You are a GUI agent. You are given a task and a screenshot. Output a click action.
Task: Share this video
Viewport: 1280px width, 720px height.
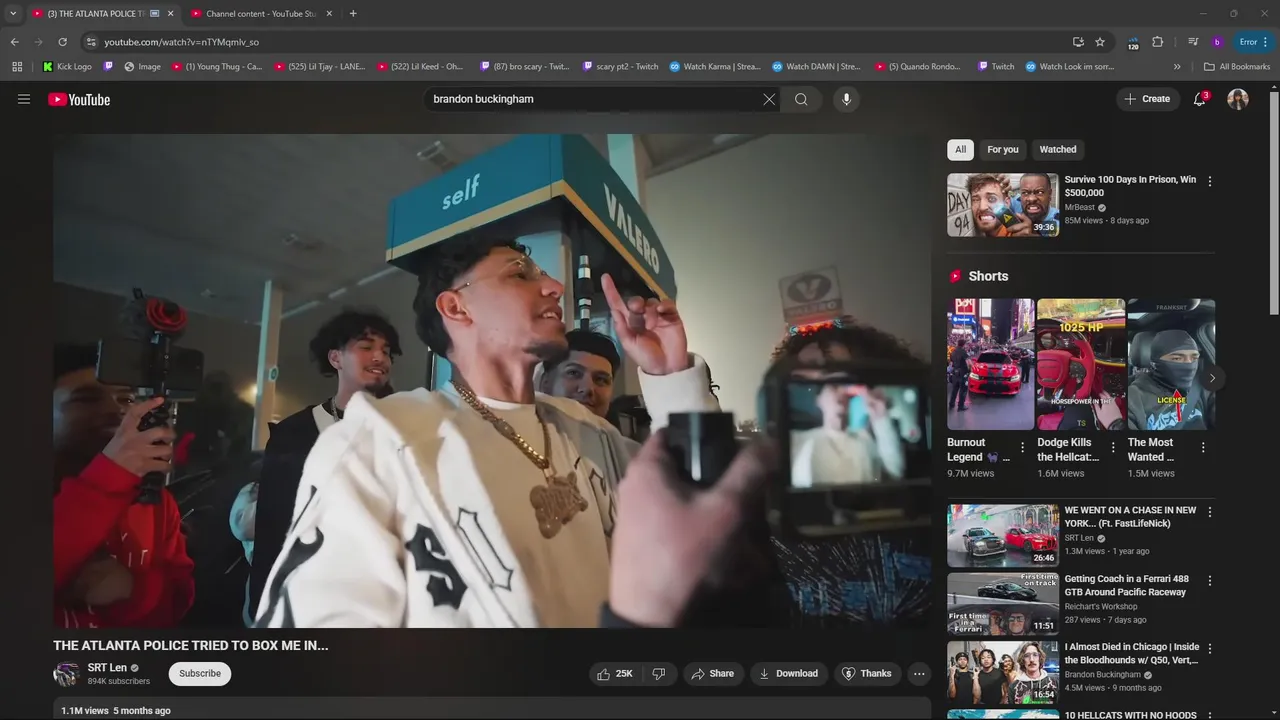[x=713, y=674]
